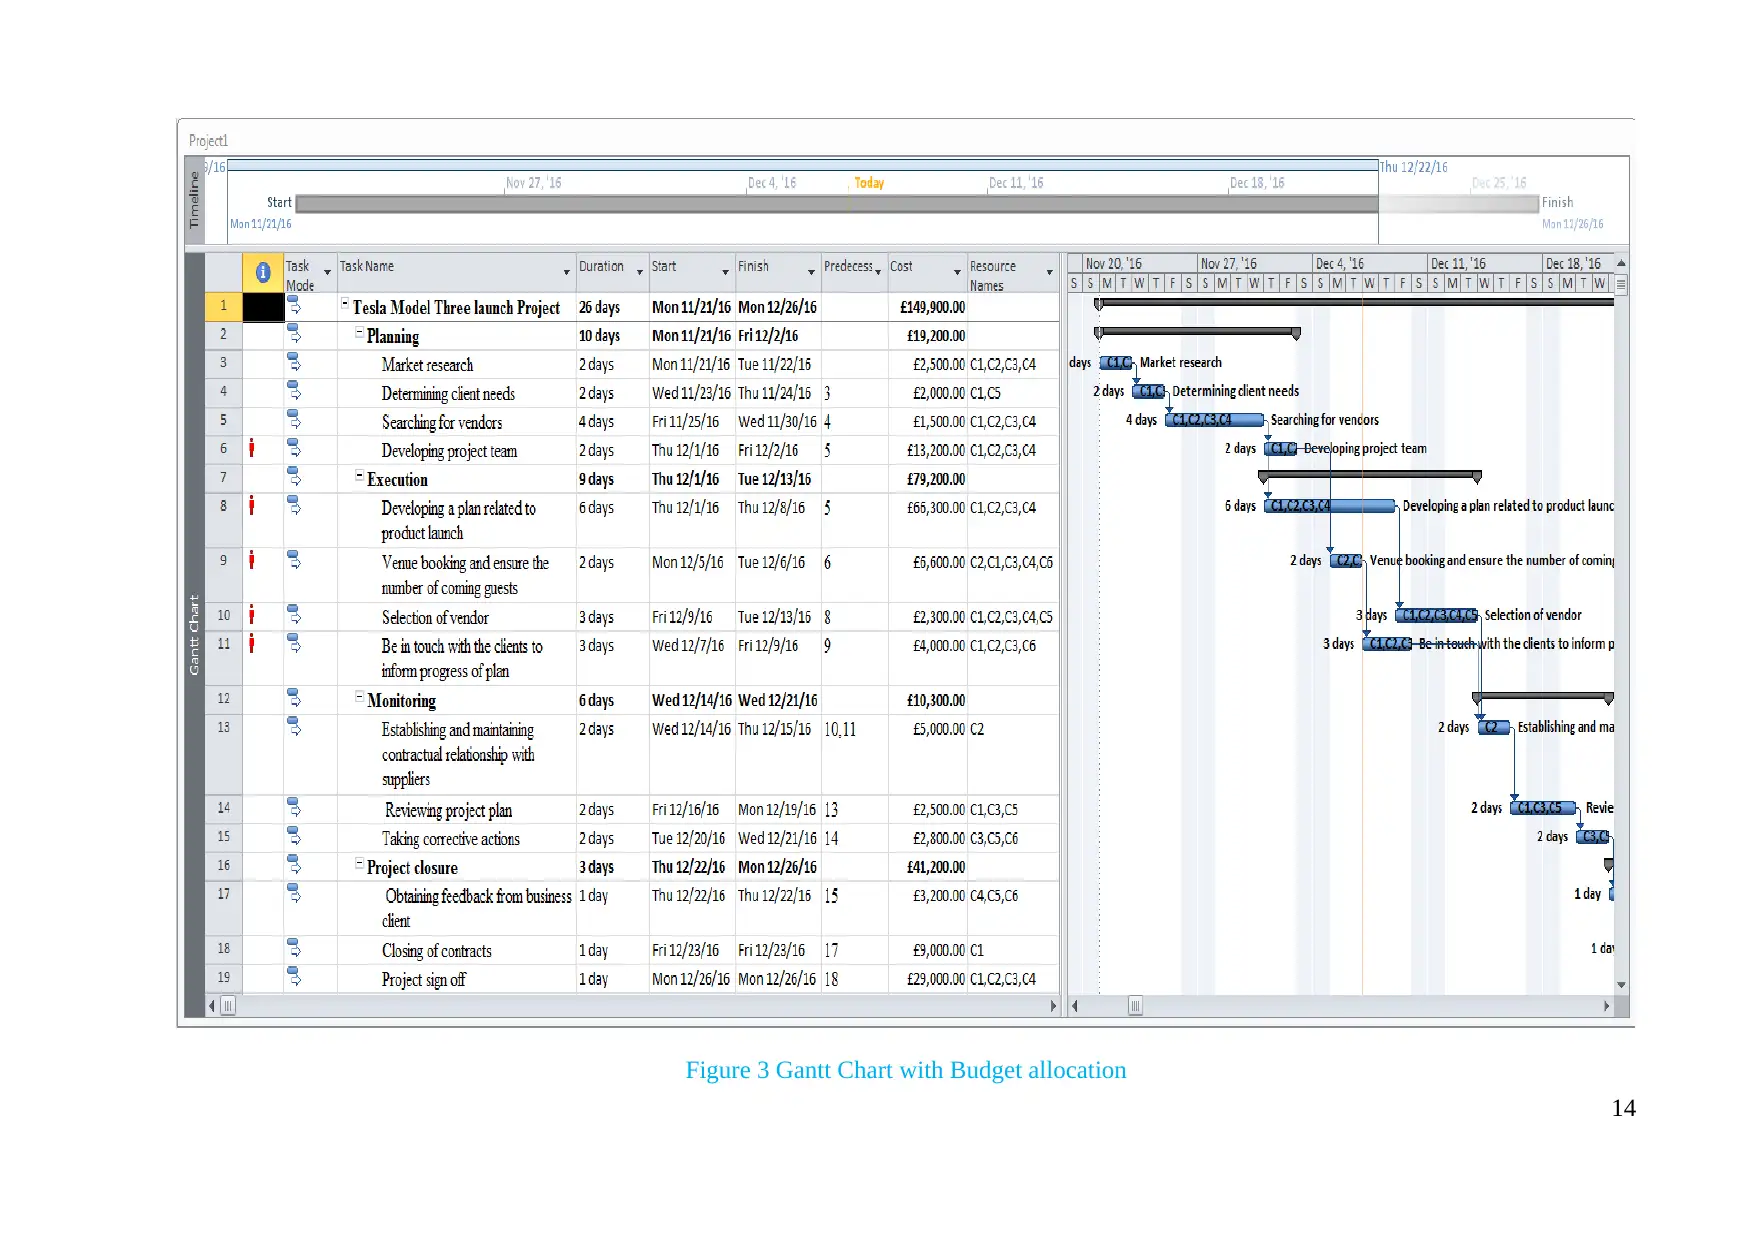Open the Duration column filter dropdown
Image resolution: width=1754 pixels, height=1241 pixels.
[640, 272]
